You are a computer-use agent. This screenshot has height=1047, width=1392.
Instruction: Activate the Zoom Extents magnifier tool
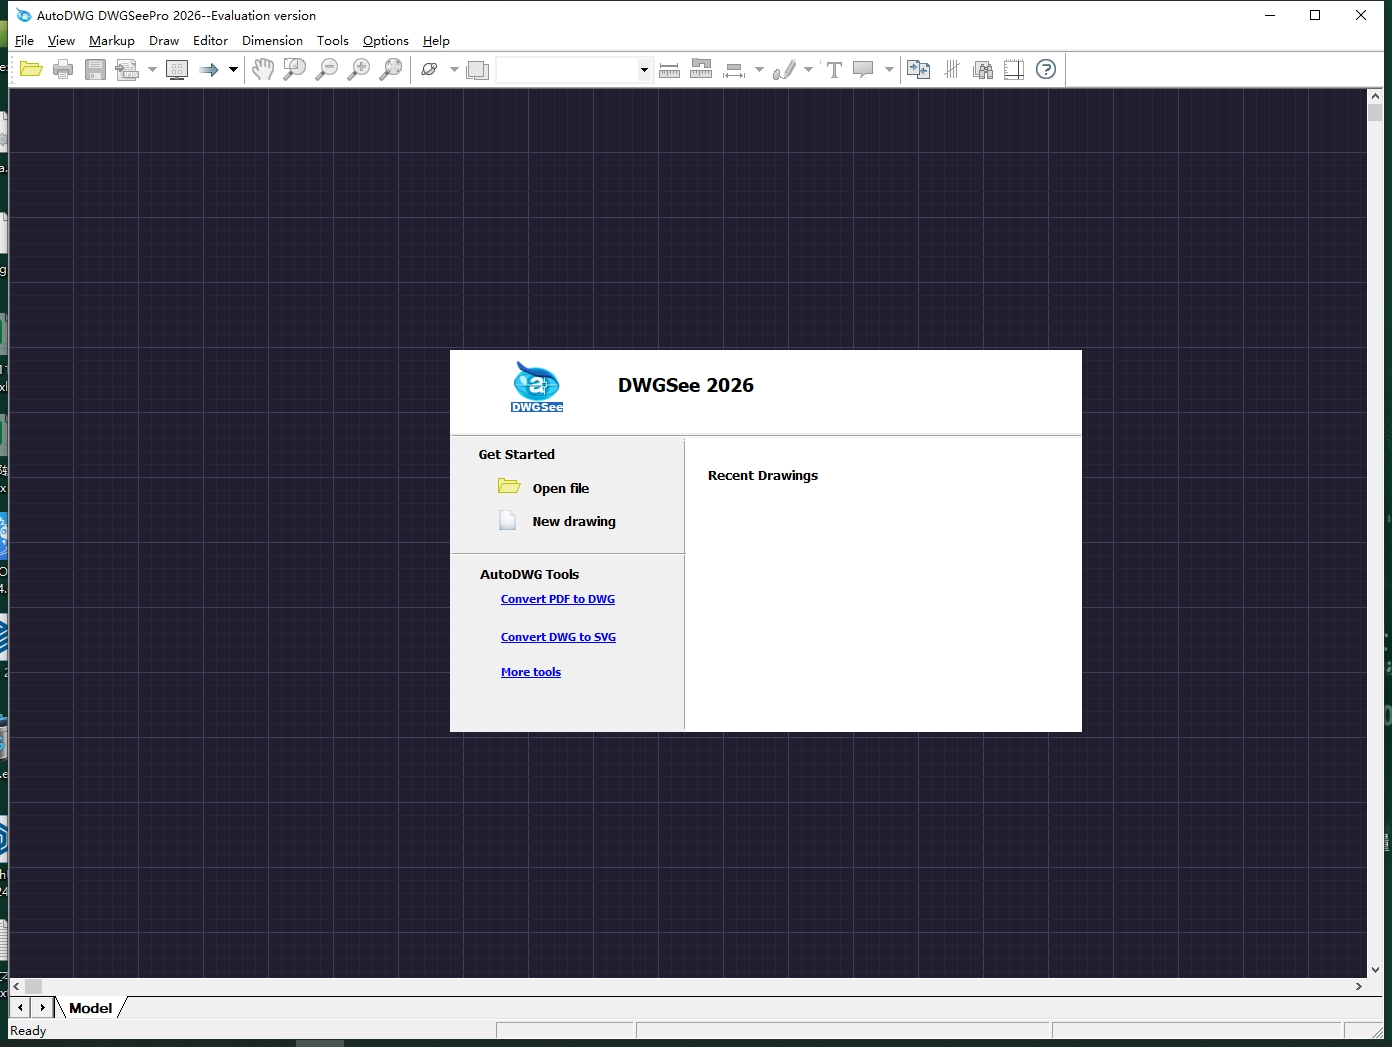[x=392, y=69]
